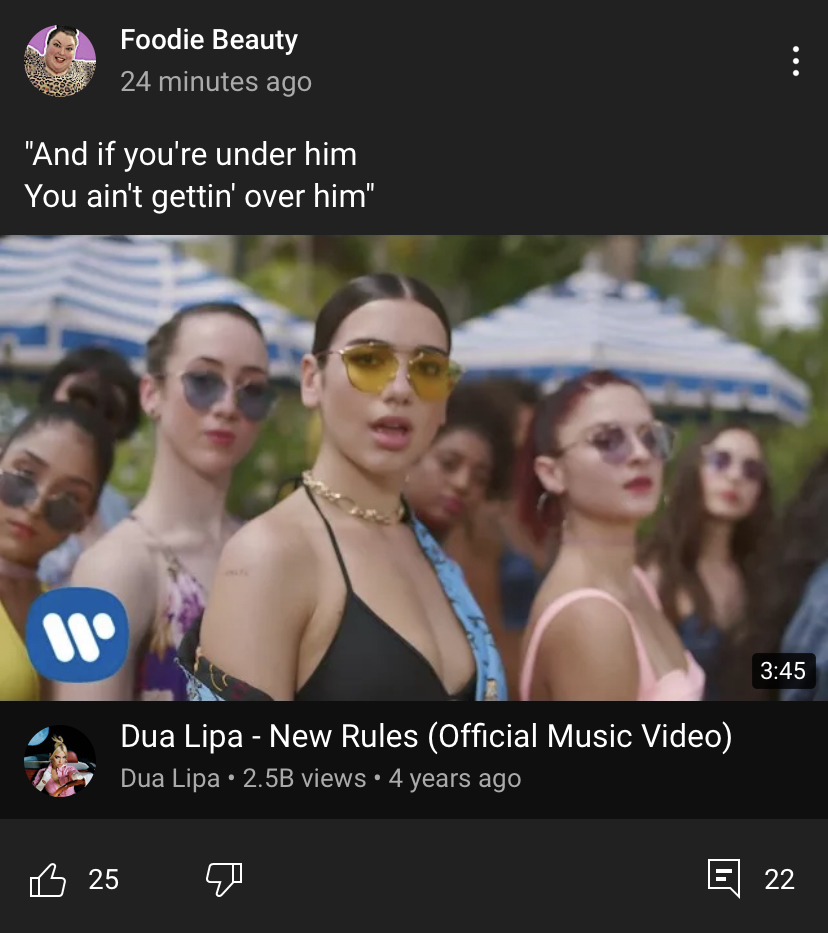The height and width of the screenshot is (933, 828).
Task: Tap the Dua Lipa channel avatar
Action: 59,760
